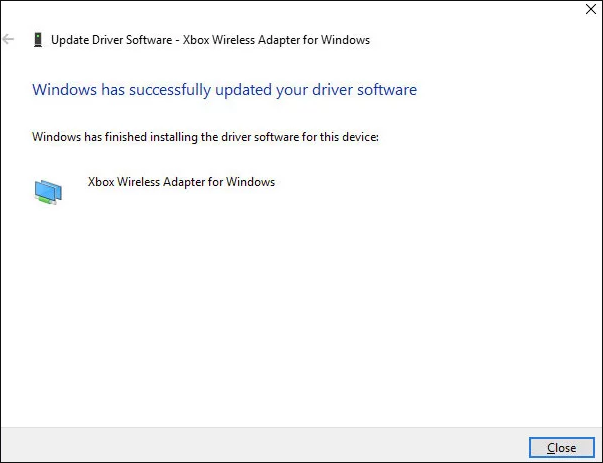This screenshot has width=603, height=463.
Task: Click the back arrow in the header
Action: (8, 39)
